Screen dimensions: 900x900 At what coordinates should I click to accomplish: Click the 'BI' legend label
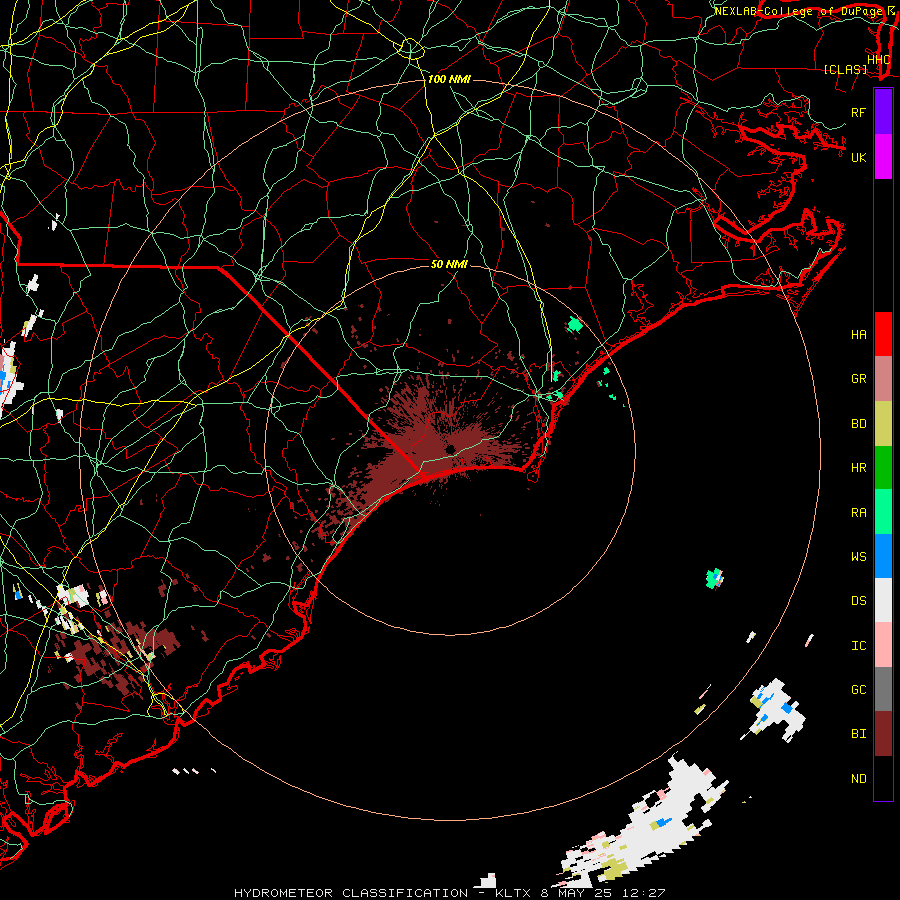[858, 734]
